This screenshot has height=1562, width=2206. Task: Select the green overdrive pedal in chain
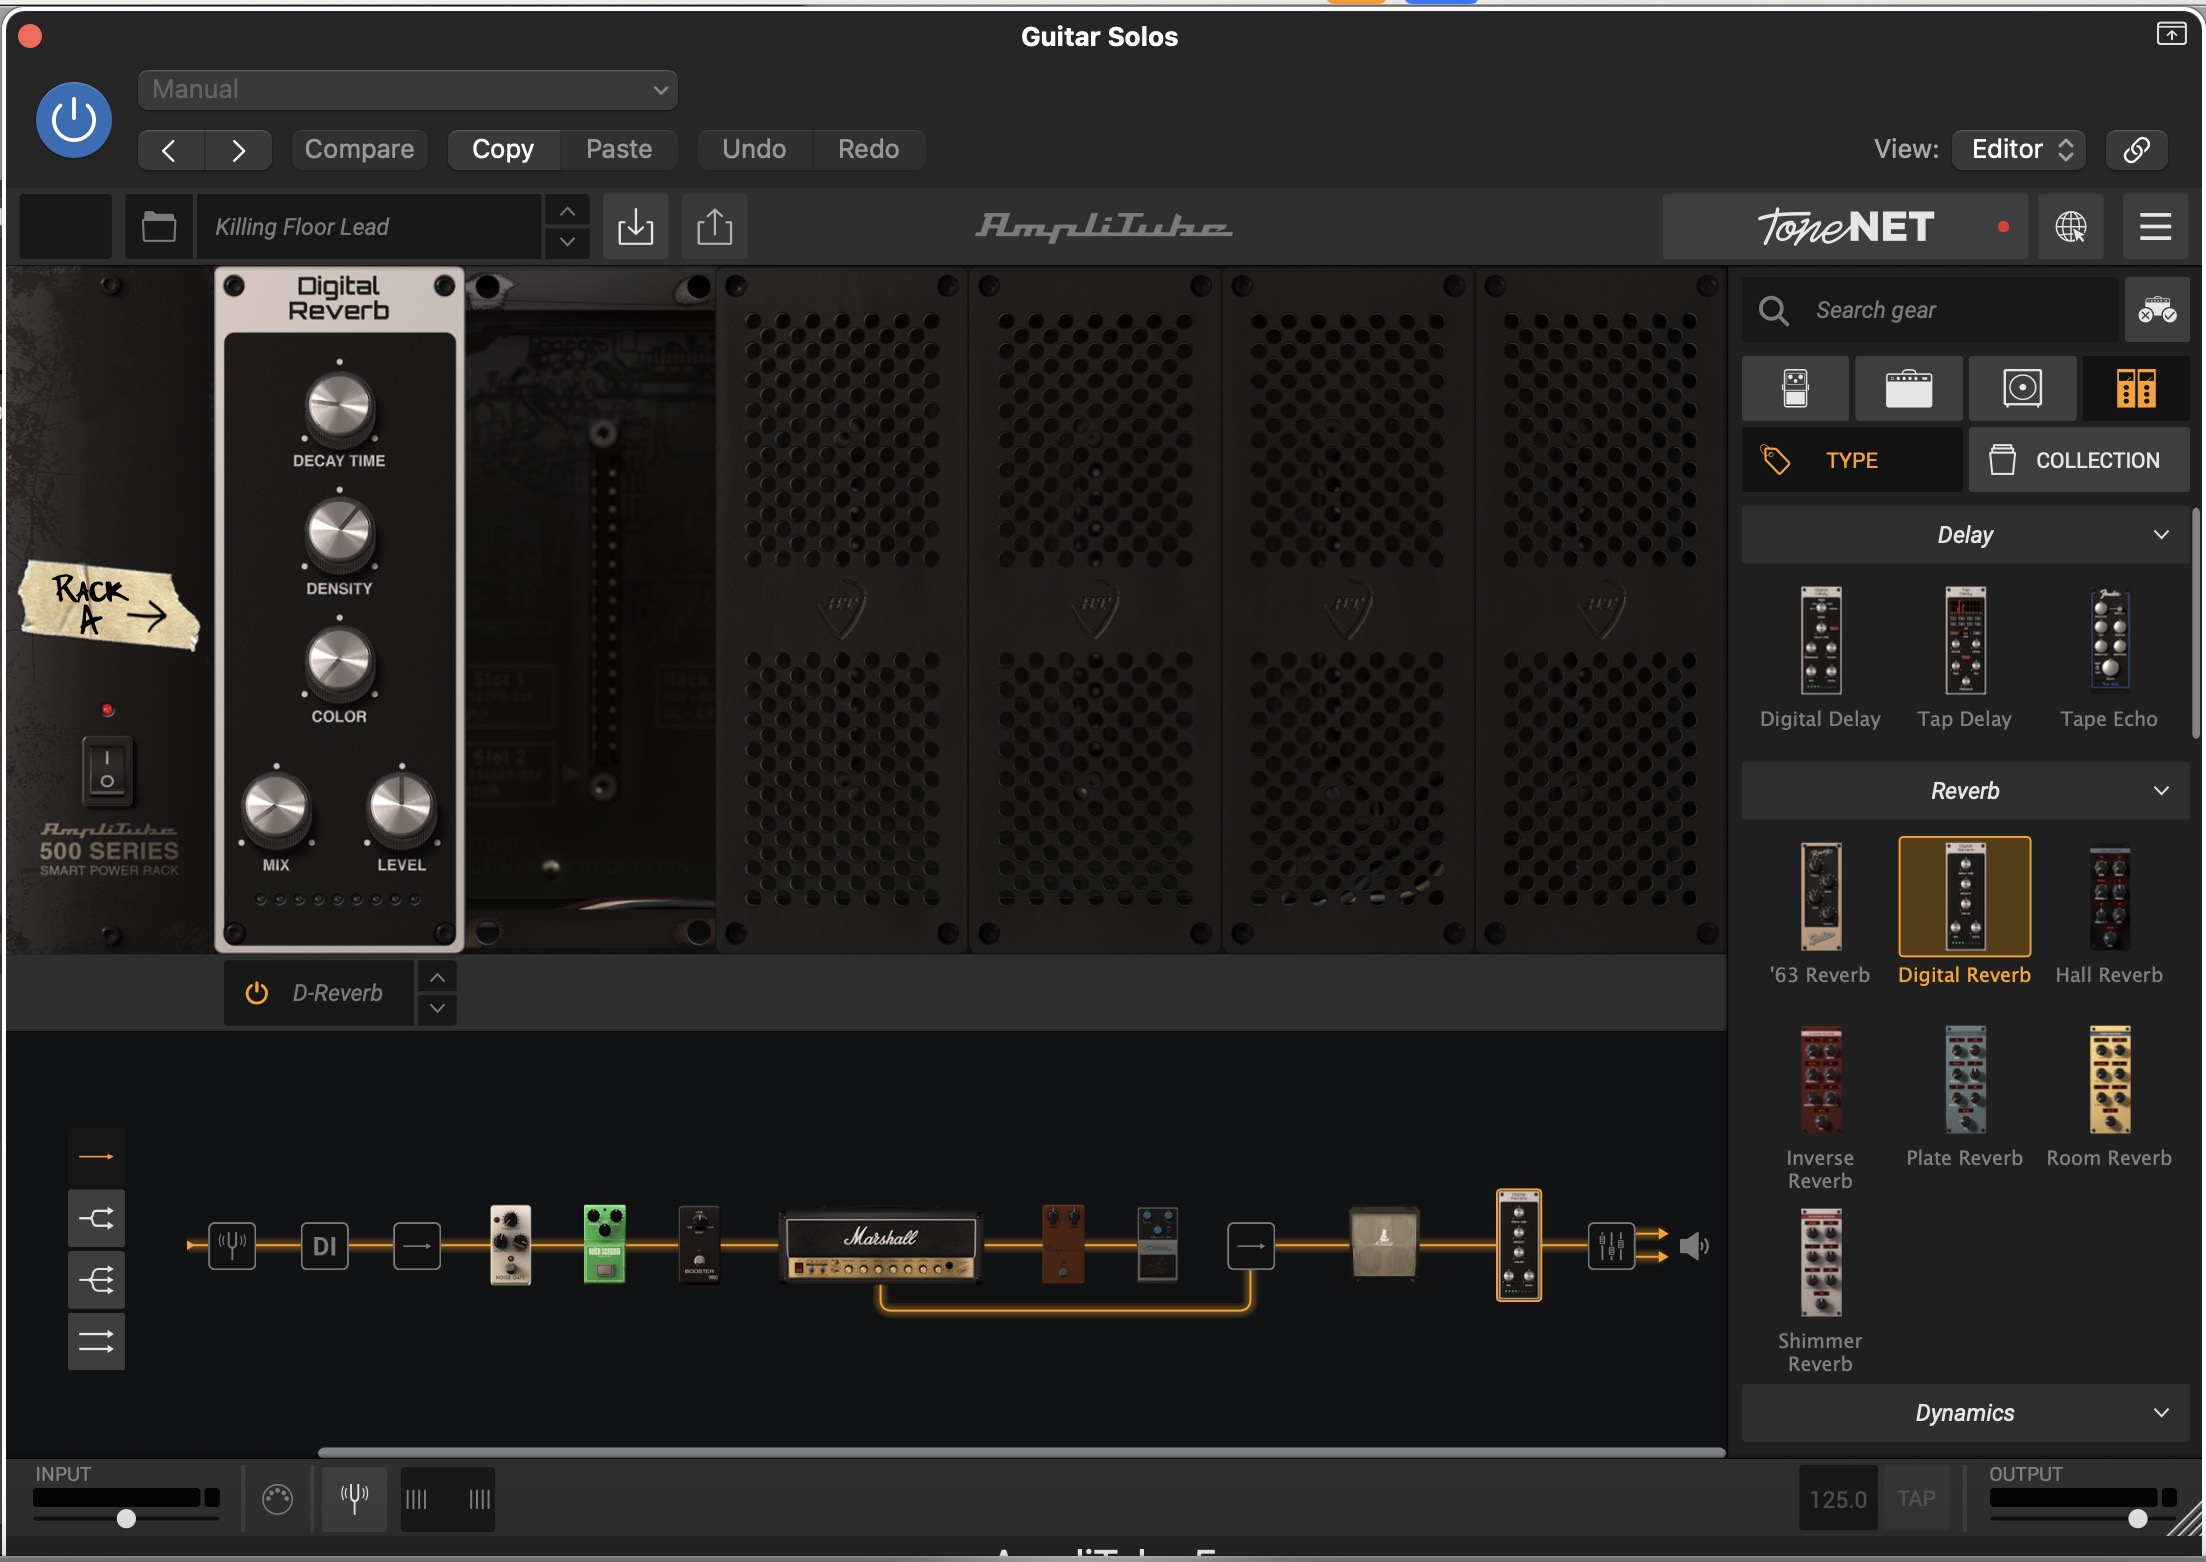[x=604, y=1244]
